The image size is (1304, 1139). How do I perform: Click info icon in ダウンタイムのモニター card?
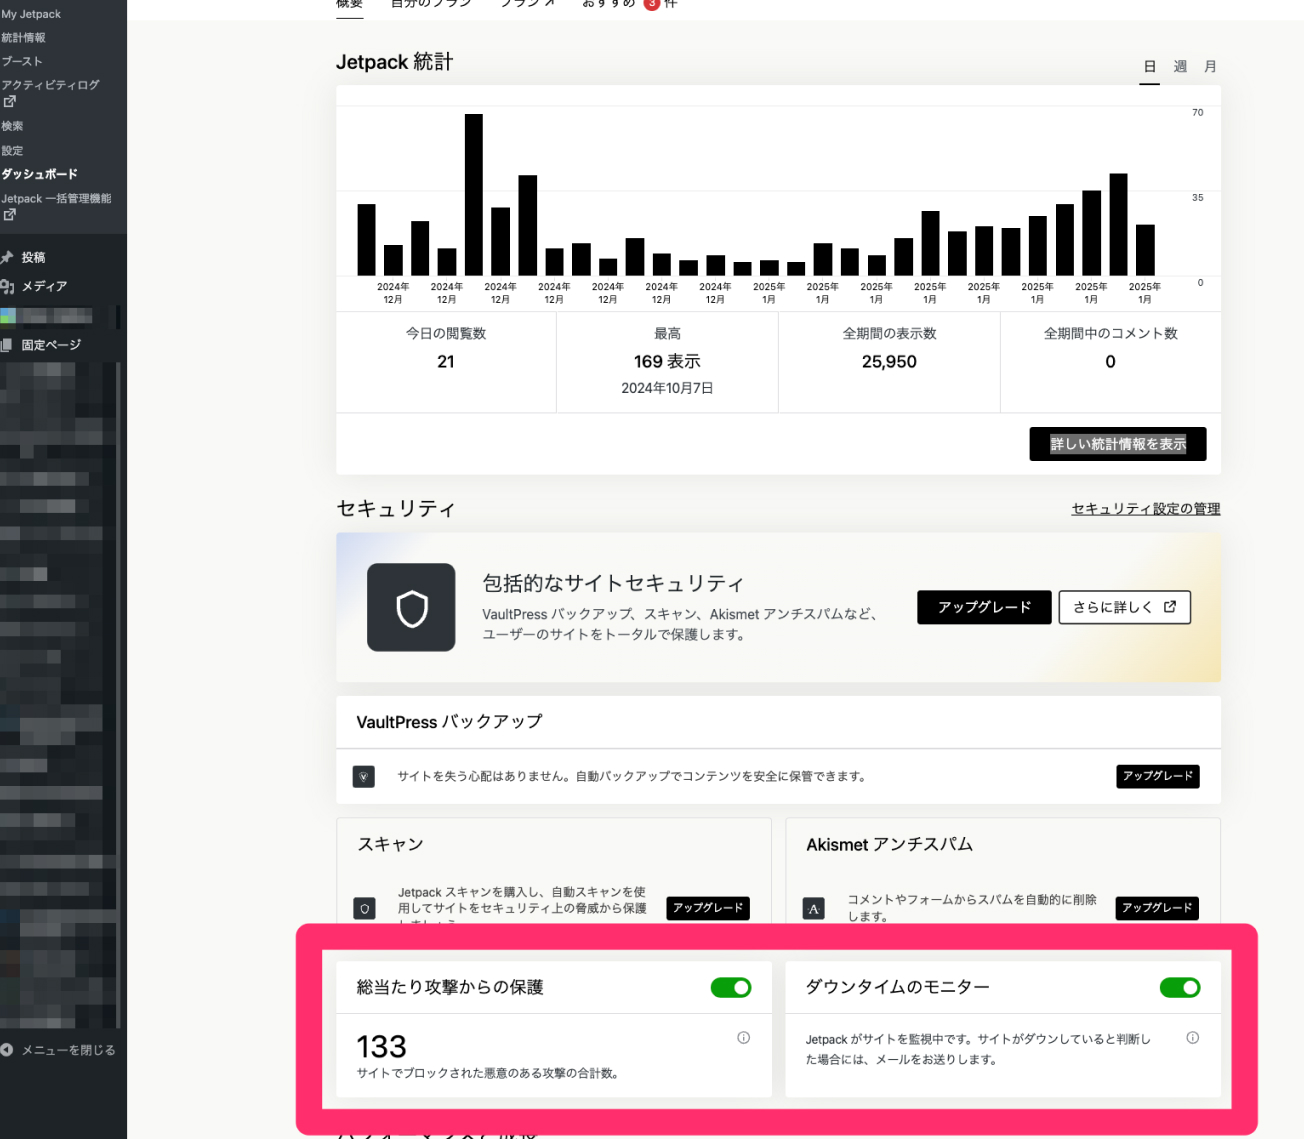point(1192,1038)
